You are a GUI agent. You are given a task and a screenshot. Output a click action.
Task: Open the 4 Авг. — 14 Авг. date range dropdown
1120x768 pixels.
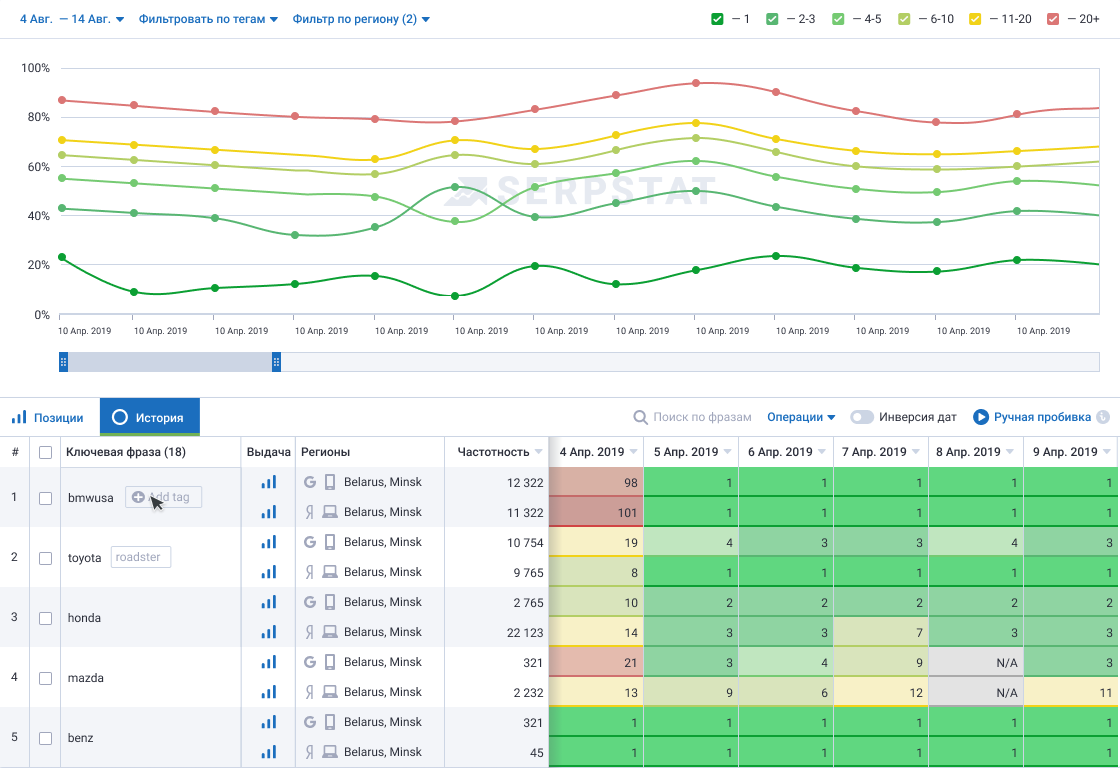click(71, 19)
